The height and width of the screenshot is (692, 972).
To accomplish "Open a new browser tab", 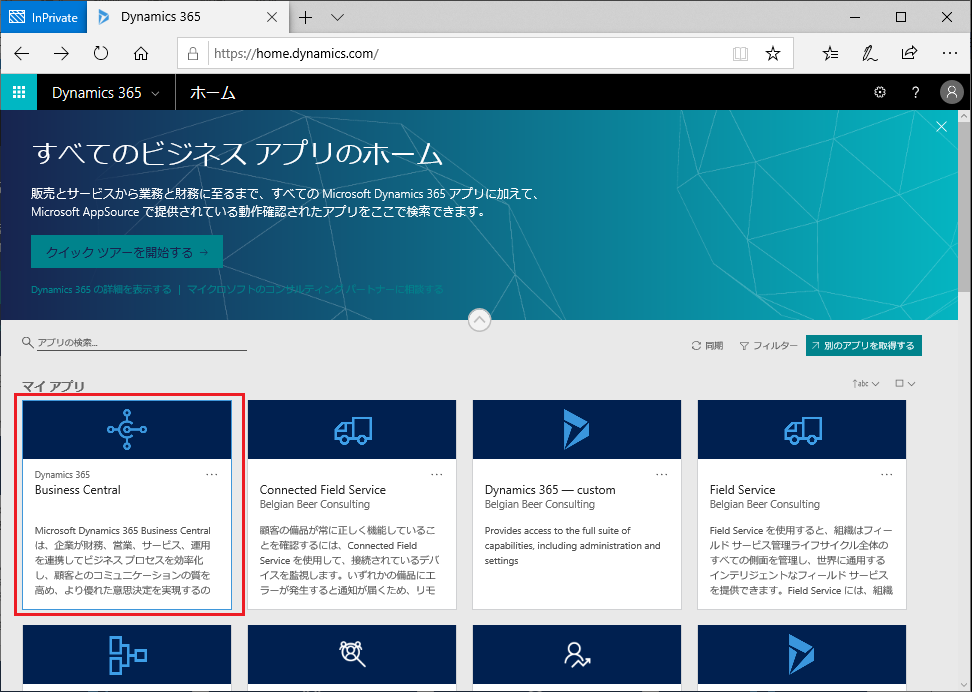I will pos(306,17).
